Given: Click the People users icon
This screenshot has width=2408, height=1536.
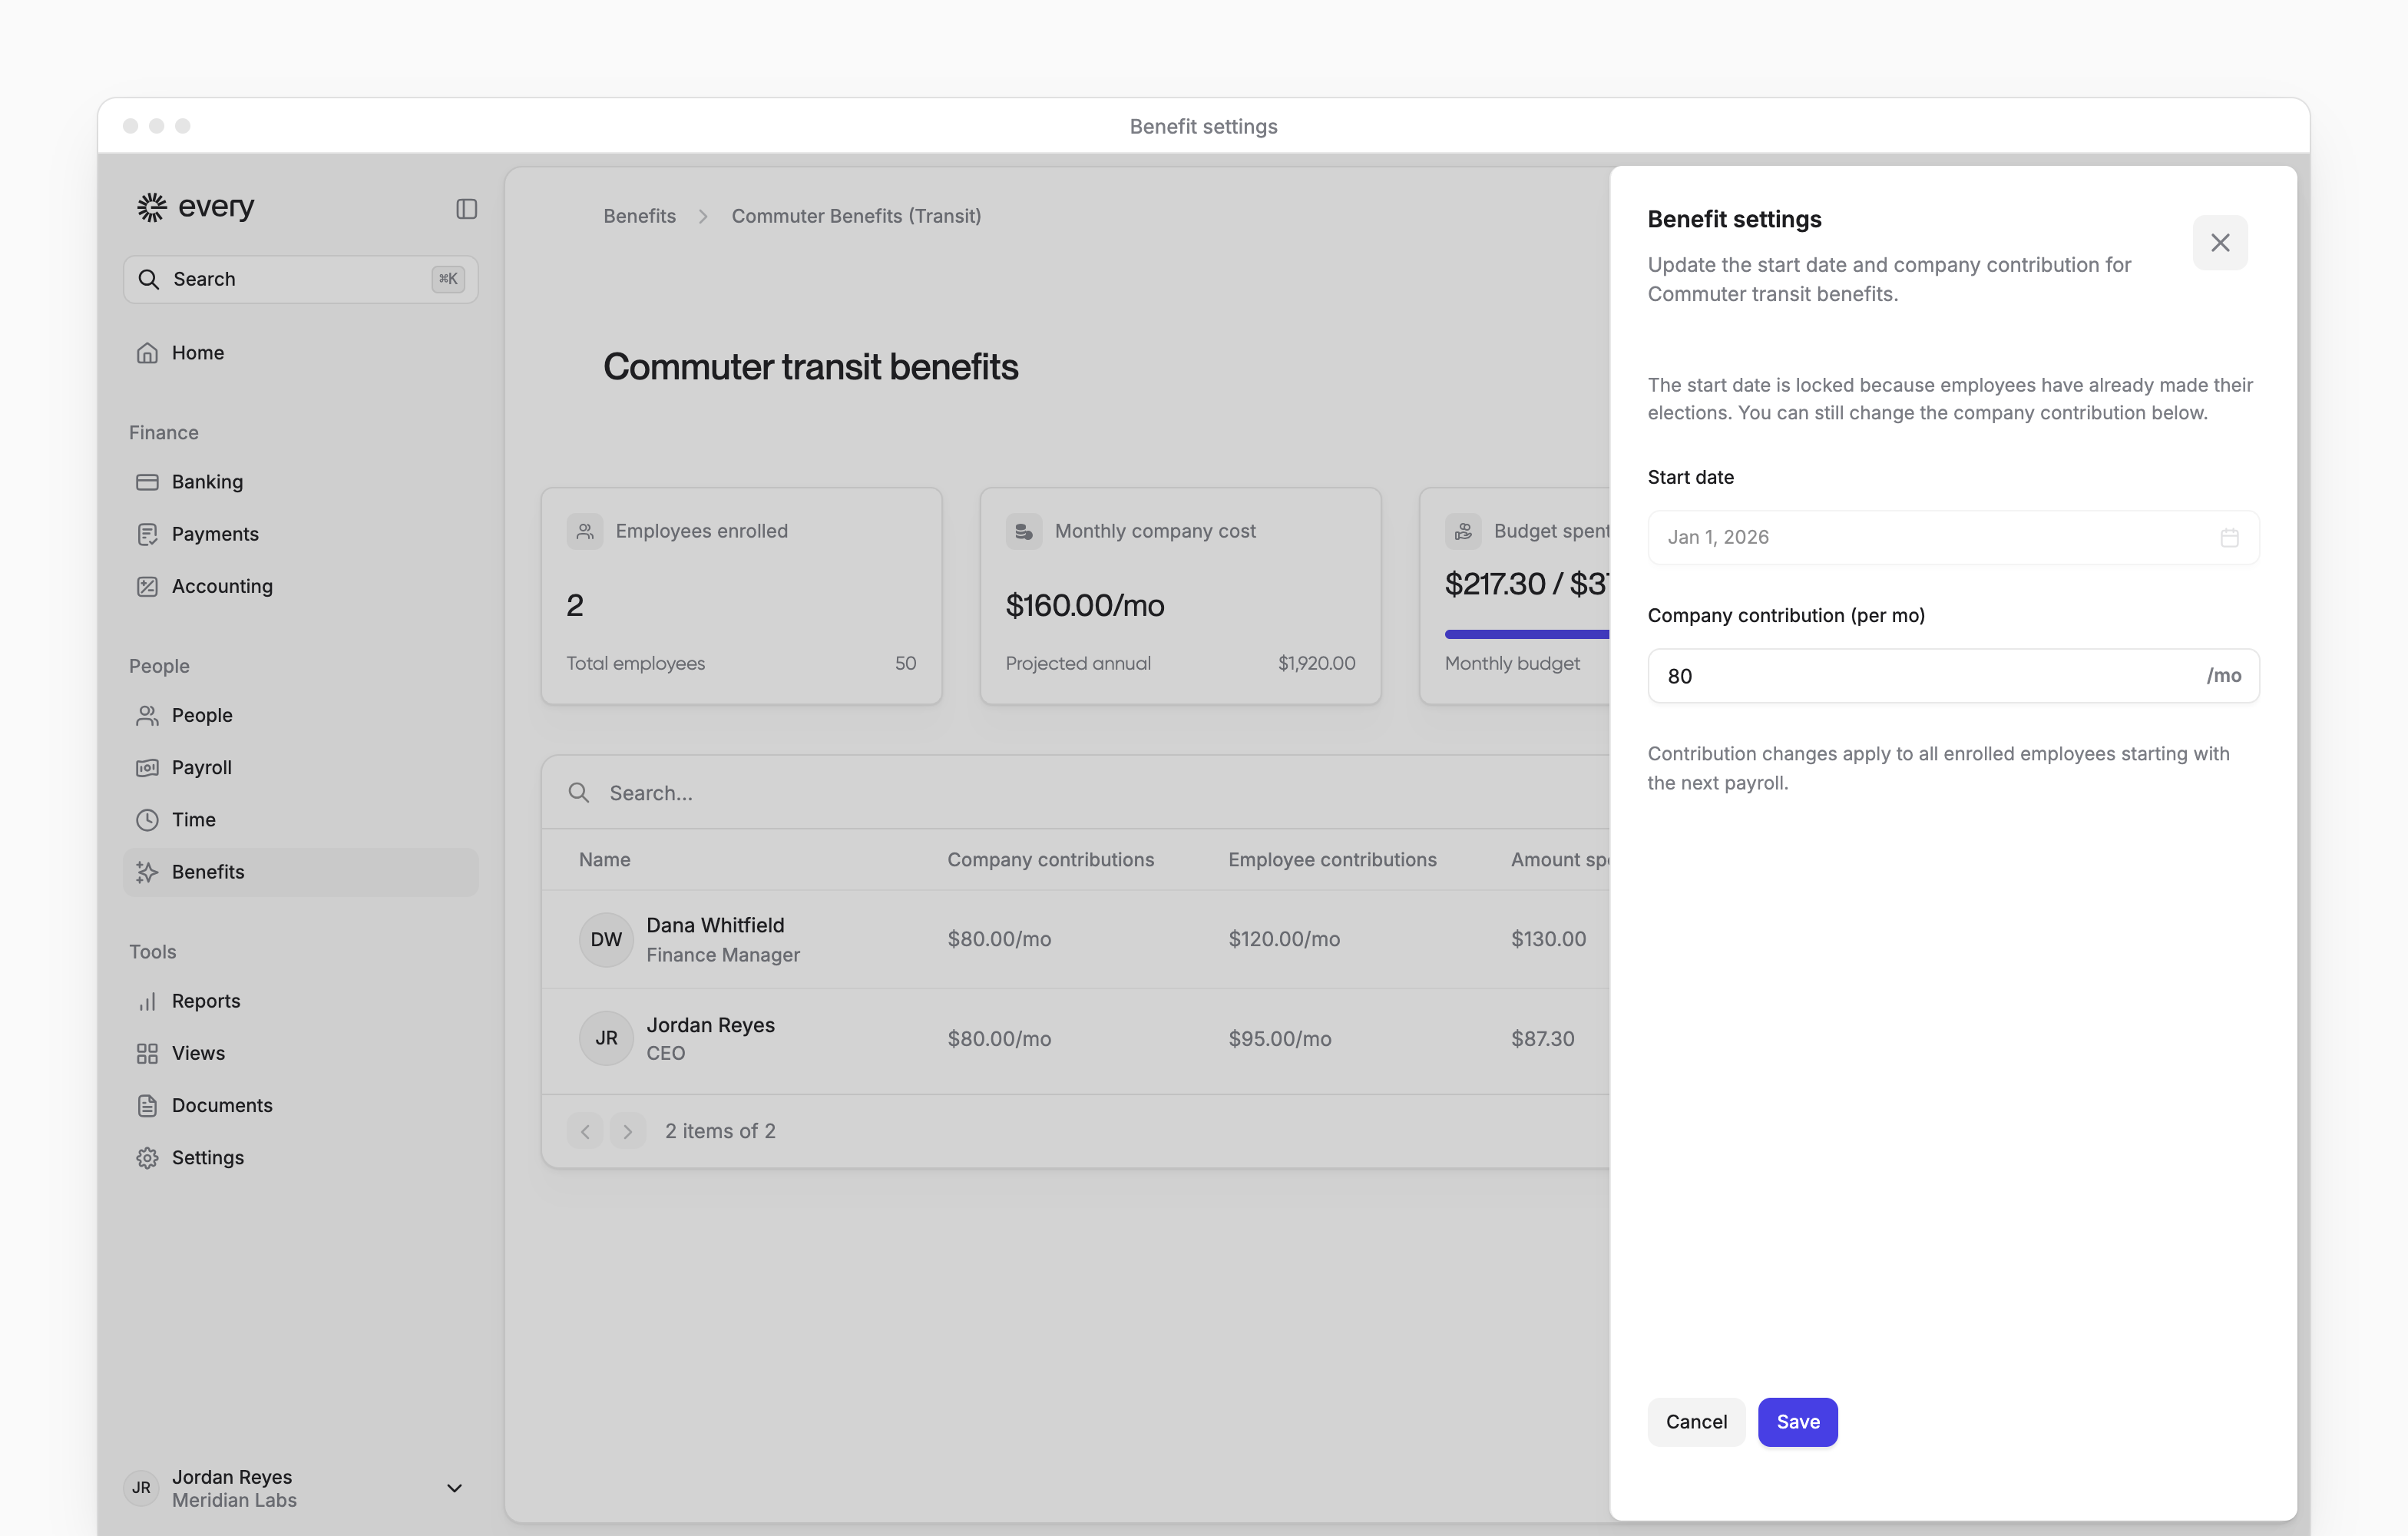Looking at the screenshot, I should coord(147,715).
